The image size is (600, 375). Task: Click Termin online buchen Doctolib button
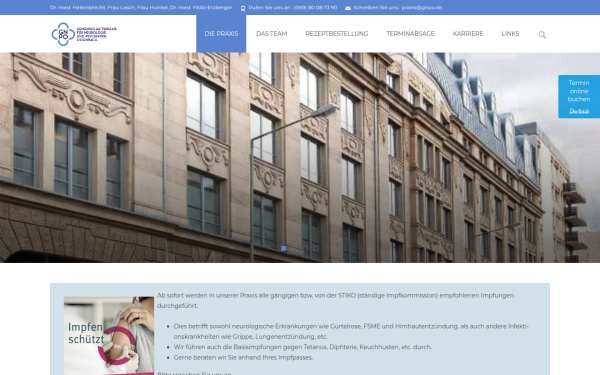point(579,96)
